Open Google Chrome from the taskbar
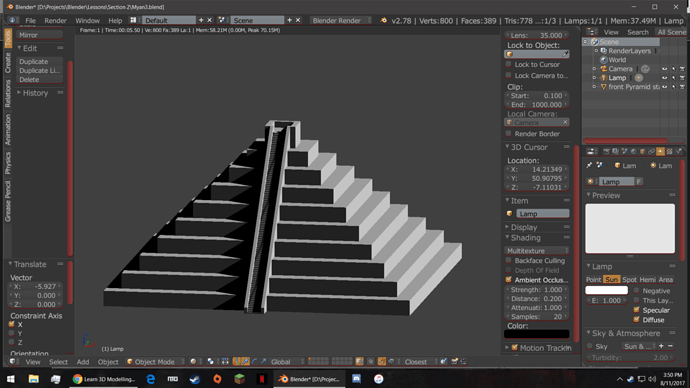 pyautogui.click(x=104, y=379)
